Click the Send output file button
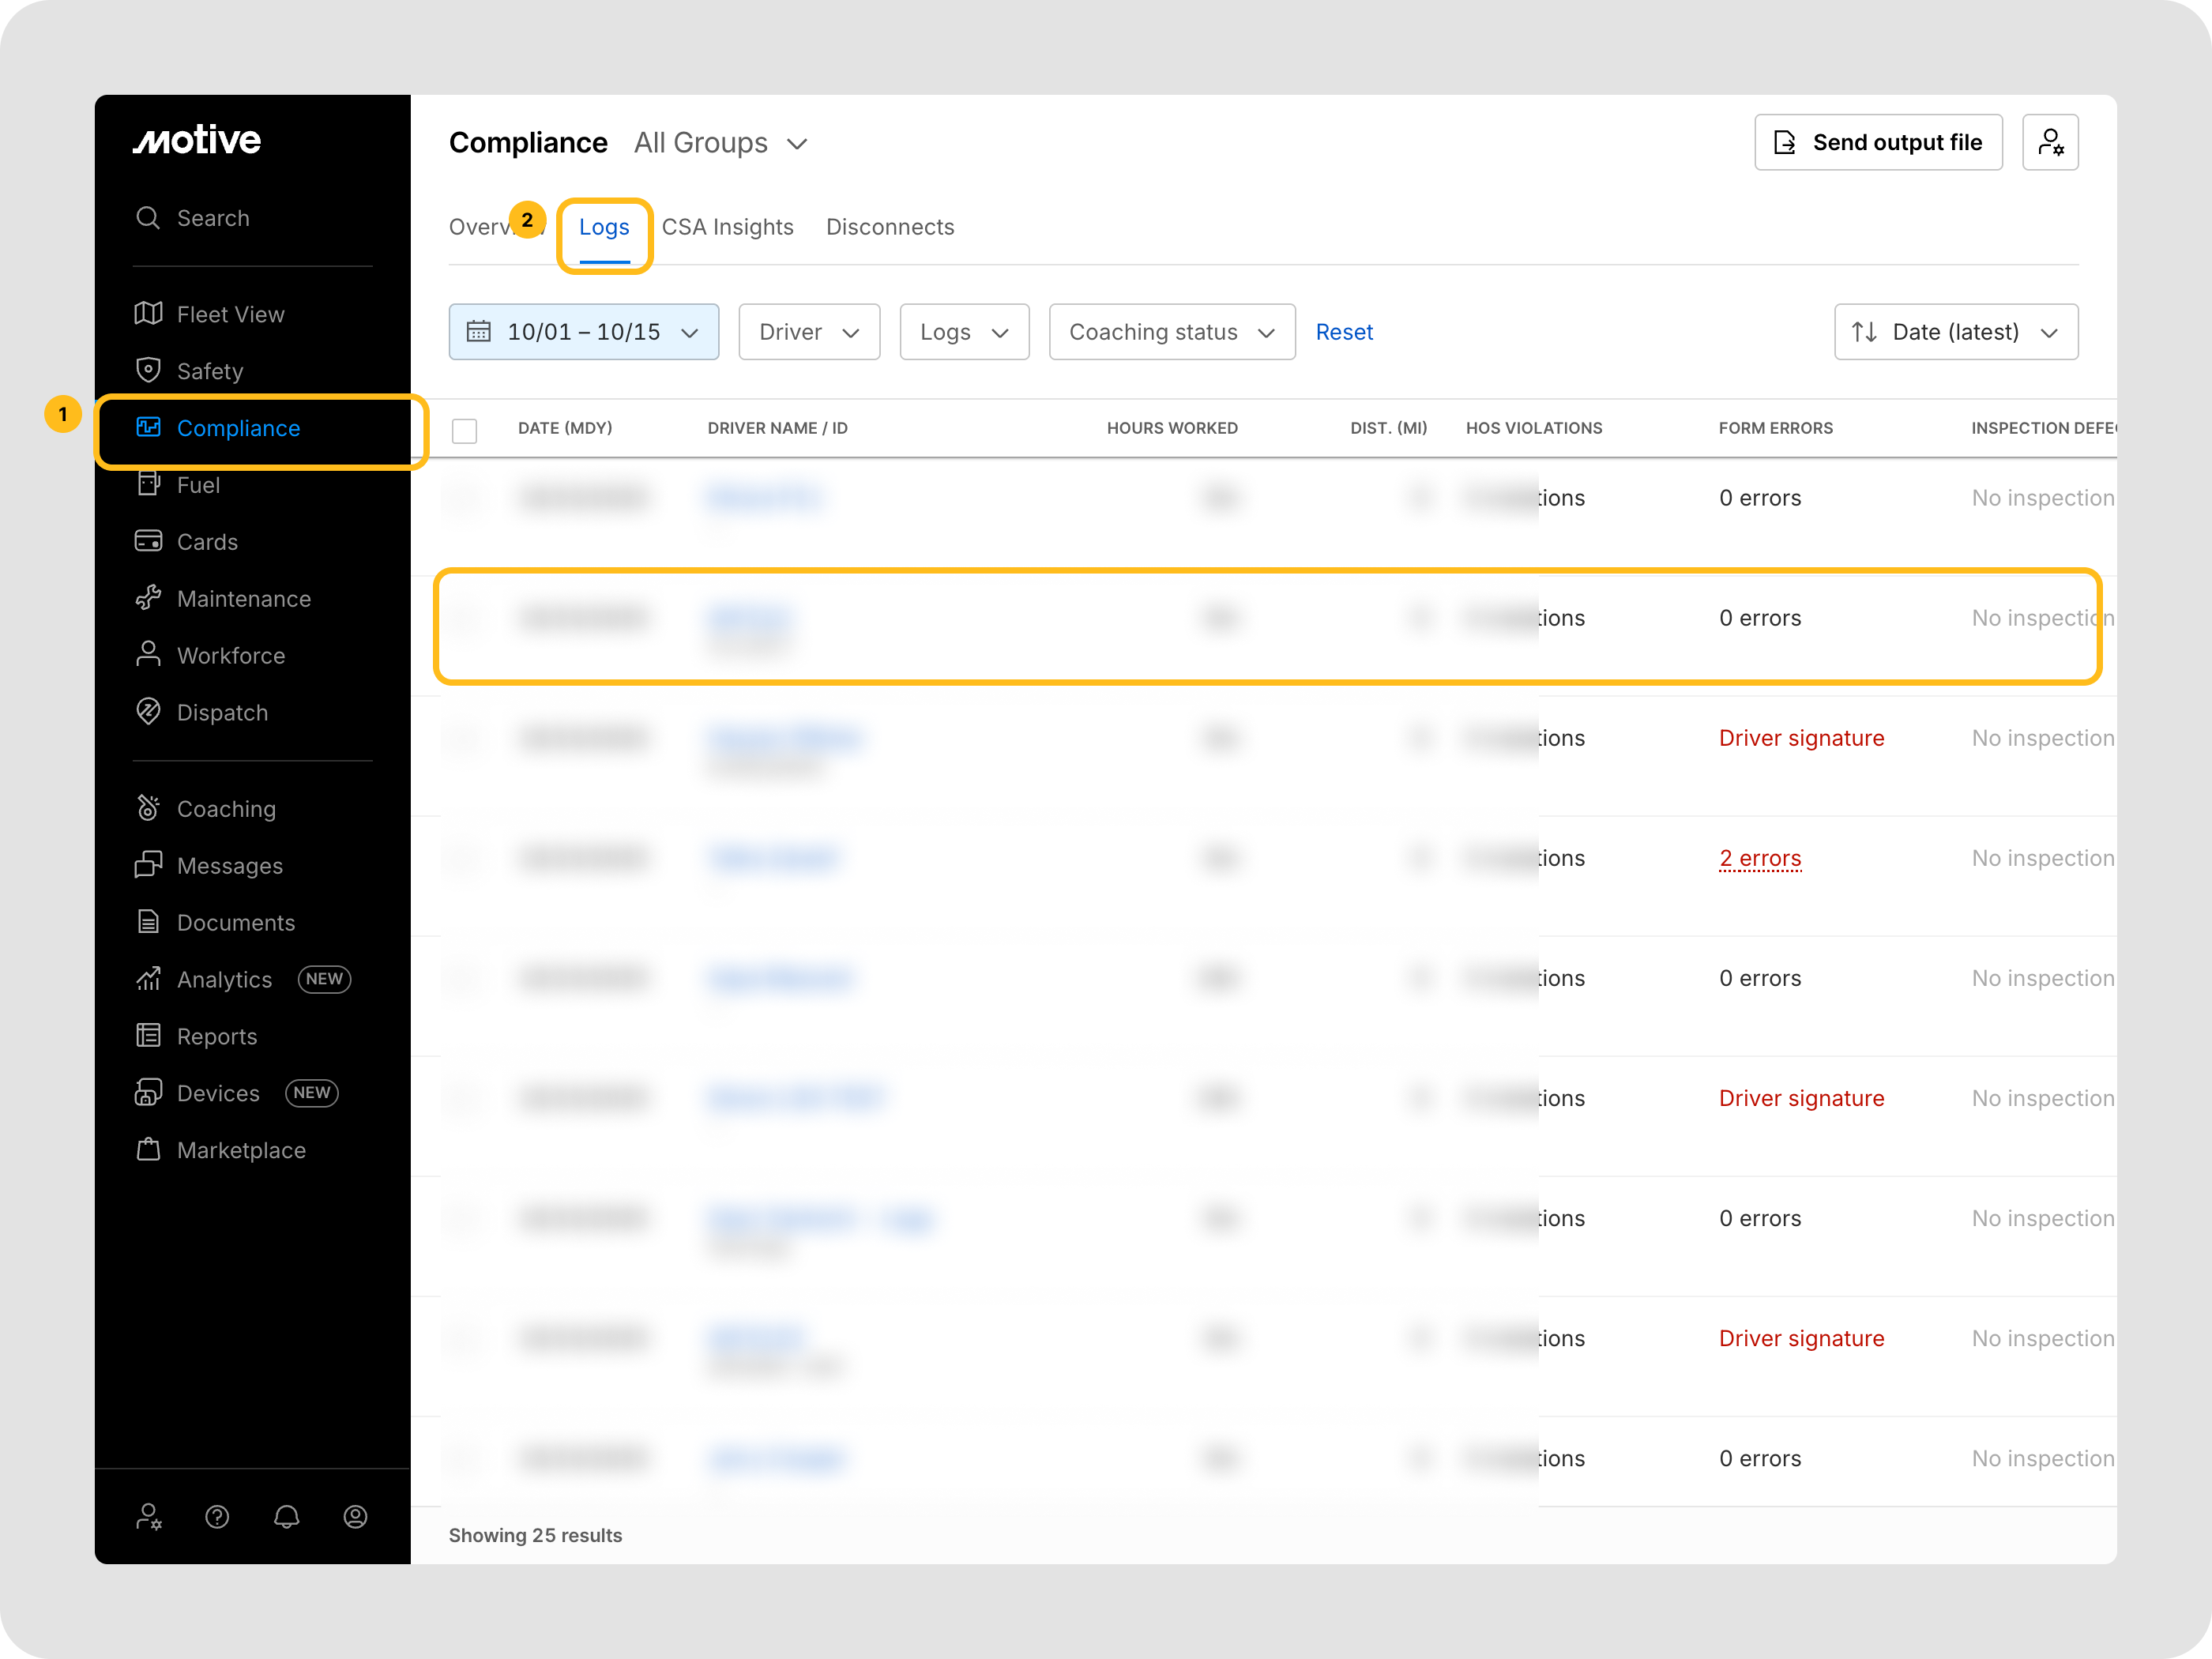 tap(1877, 142)
